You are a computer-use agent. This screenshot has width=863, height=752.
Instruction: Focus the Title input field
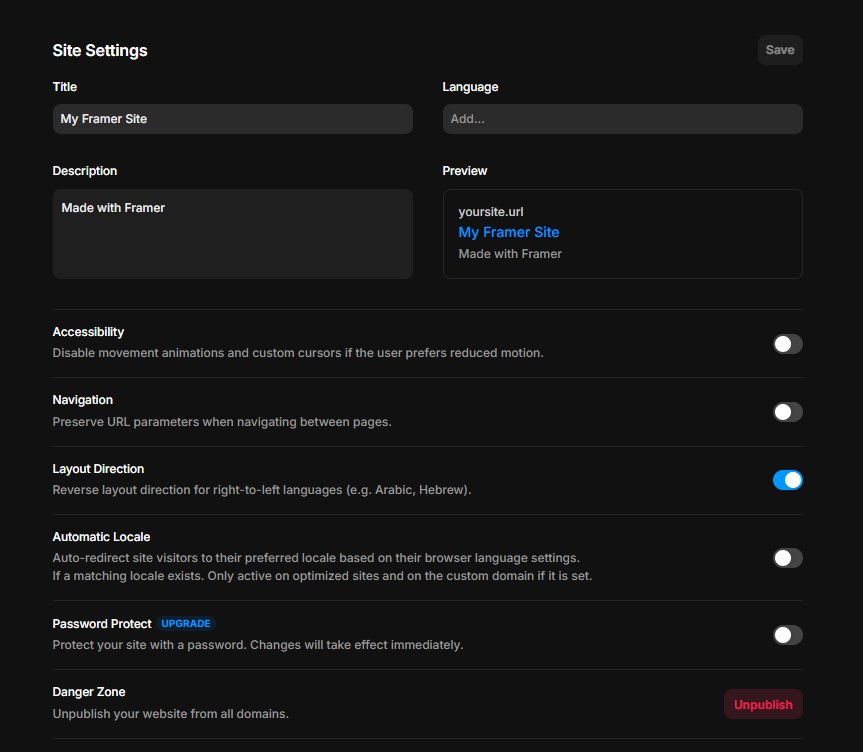pos(233,119)
